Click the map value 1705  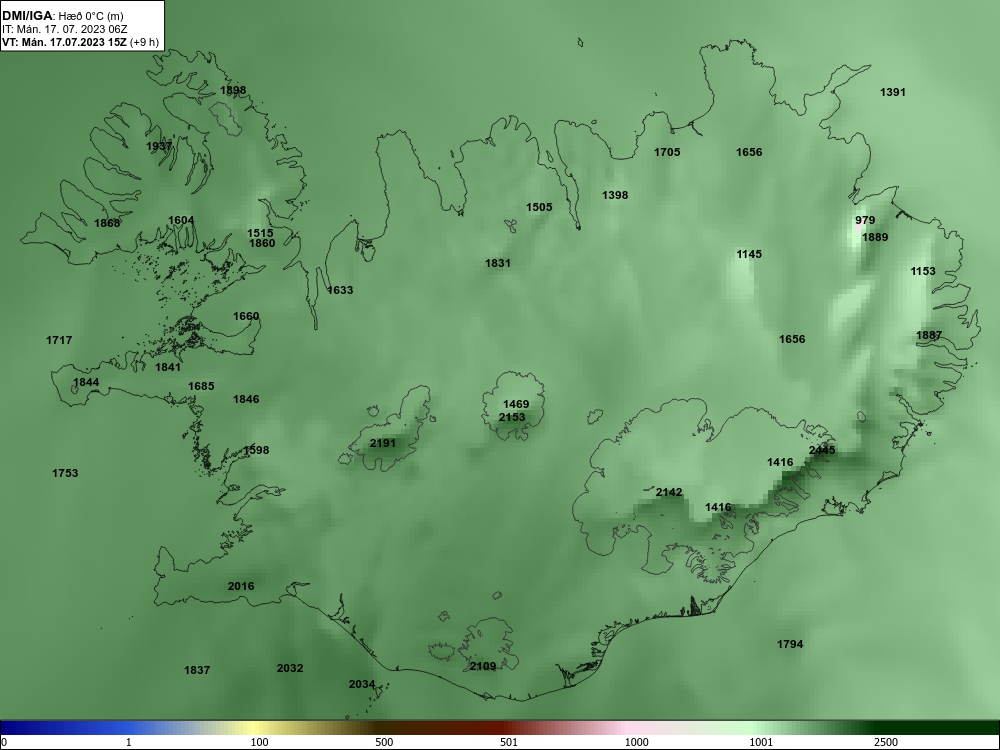coord(667,152)
